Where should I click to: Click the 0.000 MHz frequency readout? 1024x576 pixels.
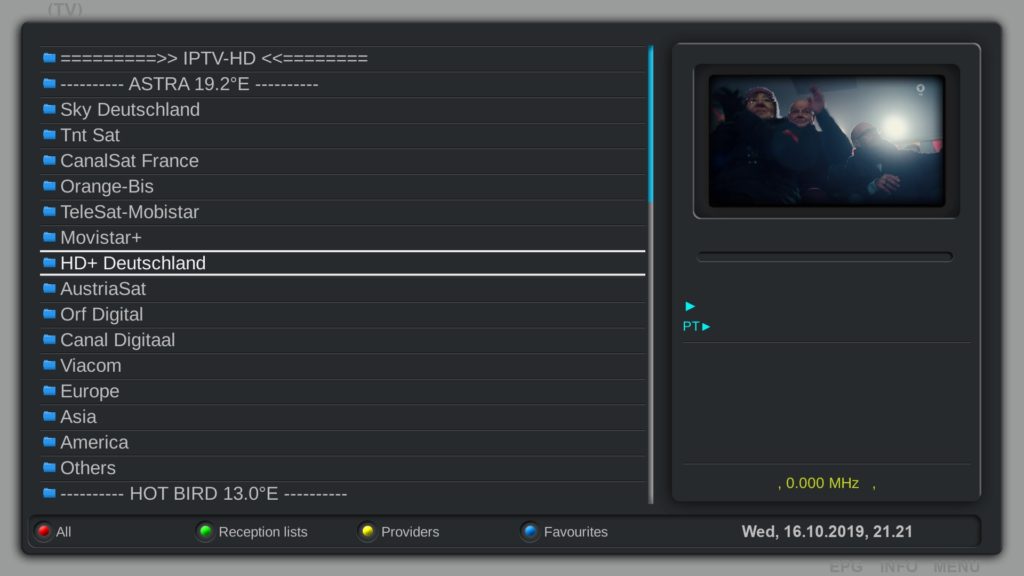pyautogui.click(x=822, y=483)
